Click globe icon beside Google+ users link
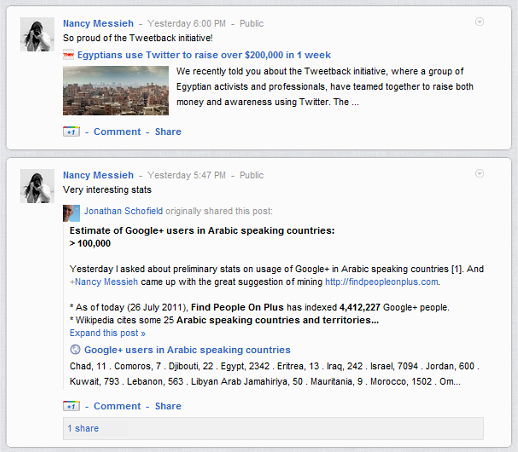Screen dimensions: 518x452 [x=75, y=350]
